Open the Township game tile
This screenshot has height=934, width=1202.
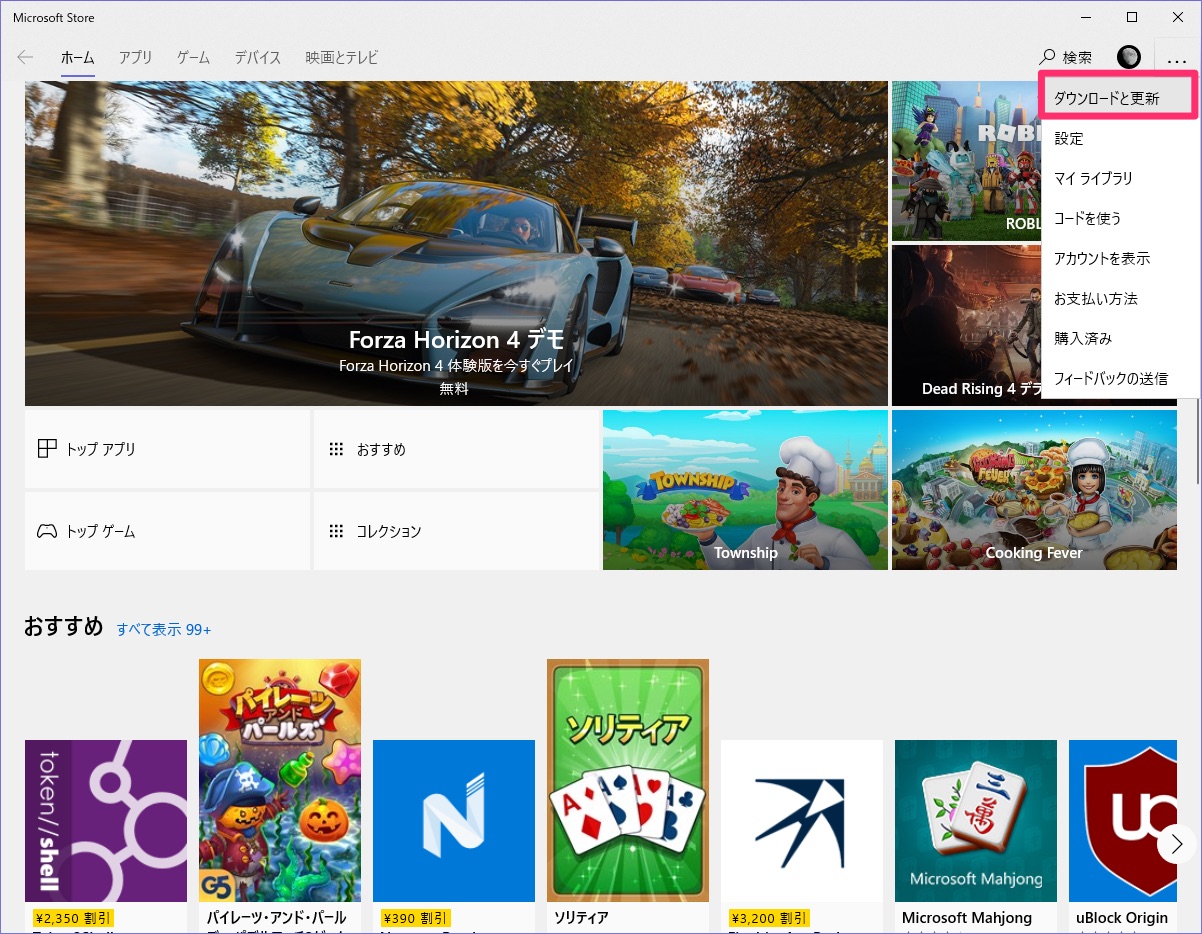(745, 490)
